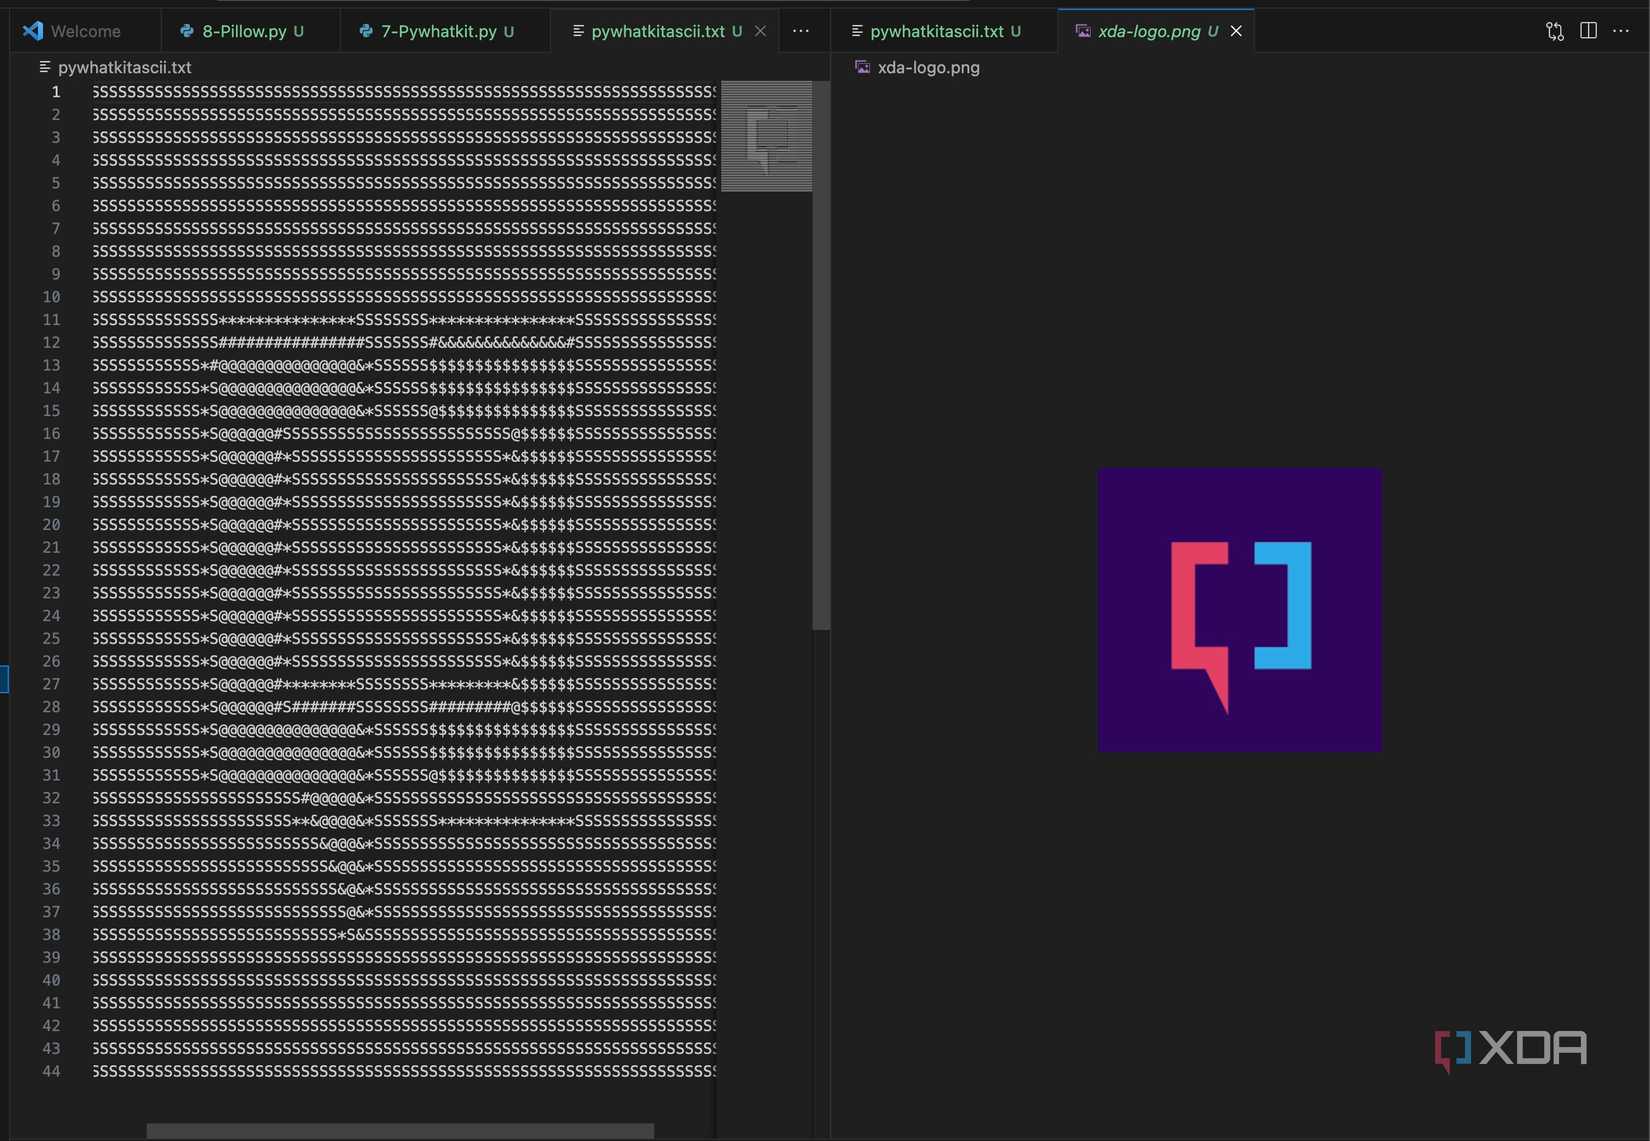
Task: Open the More Actions ellipsis in top-right toolbar
Action: pos(1621,31)
